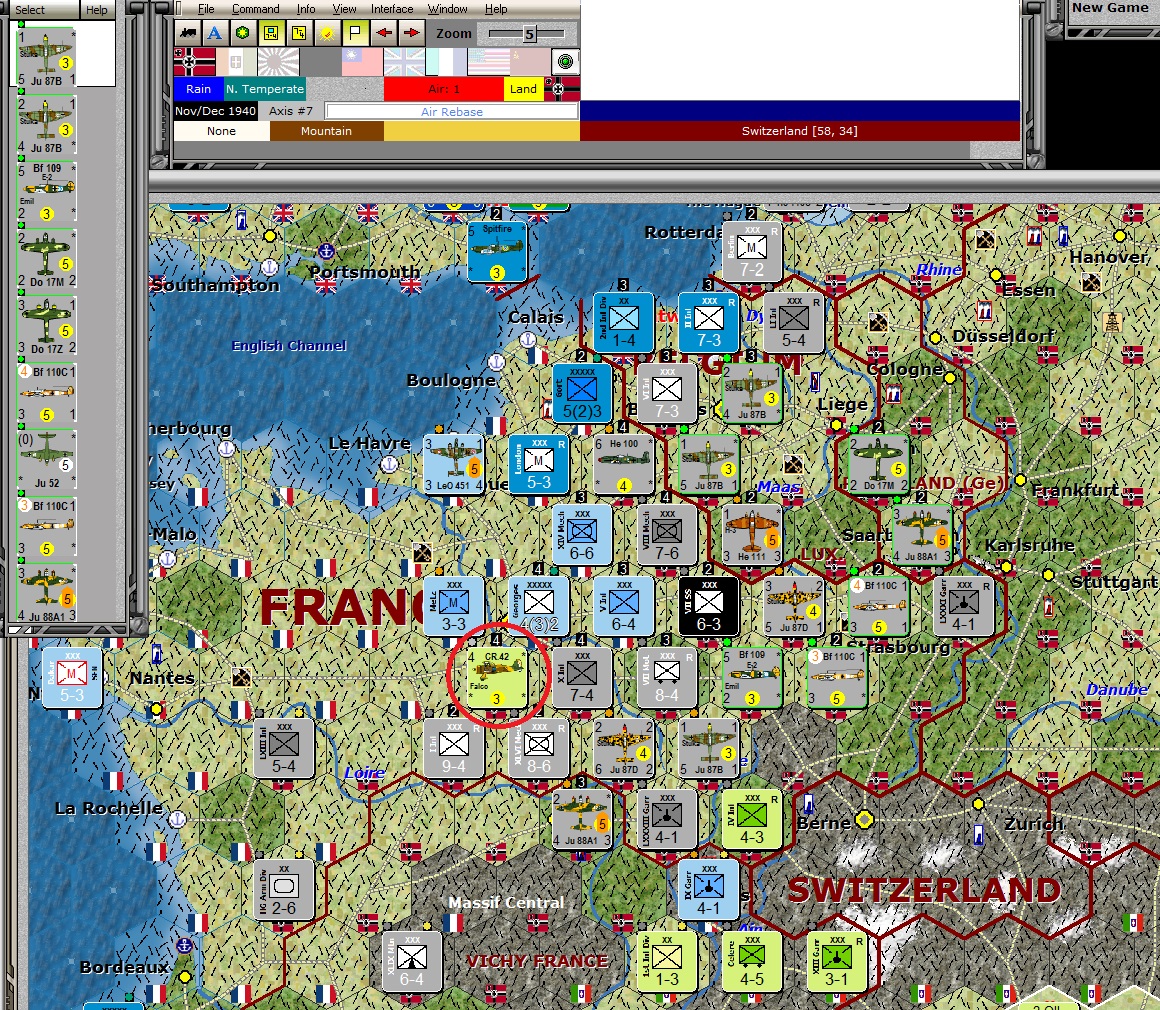Open the Command menu

pyautogui.click(x=255, y=9)
